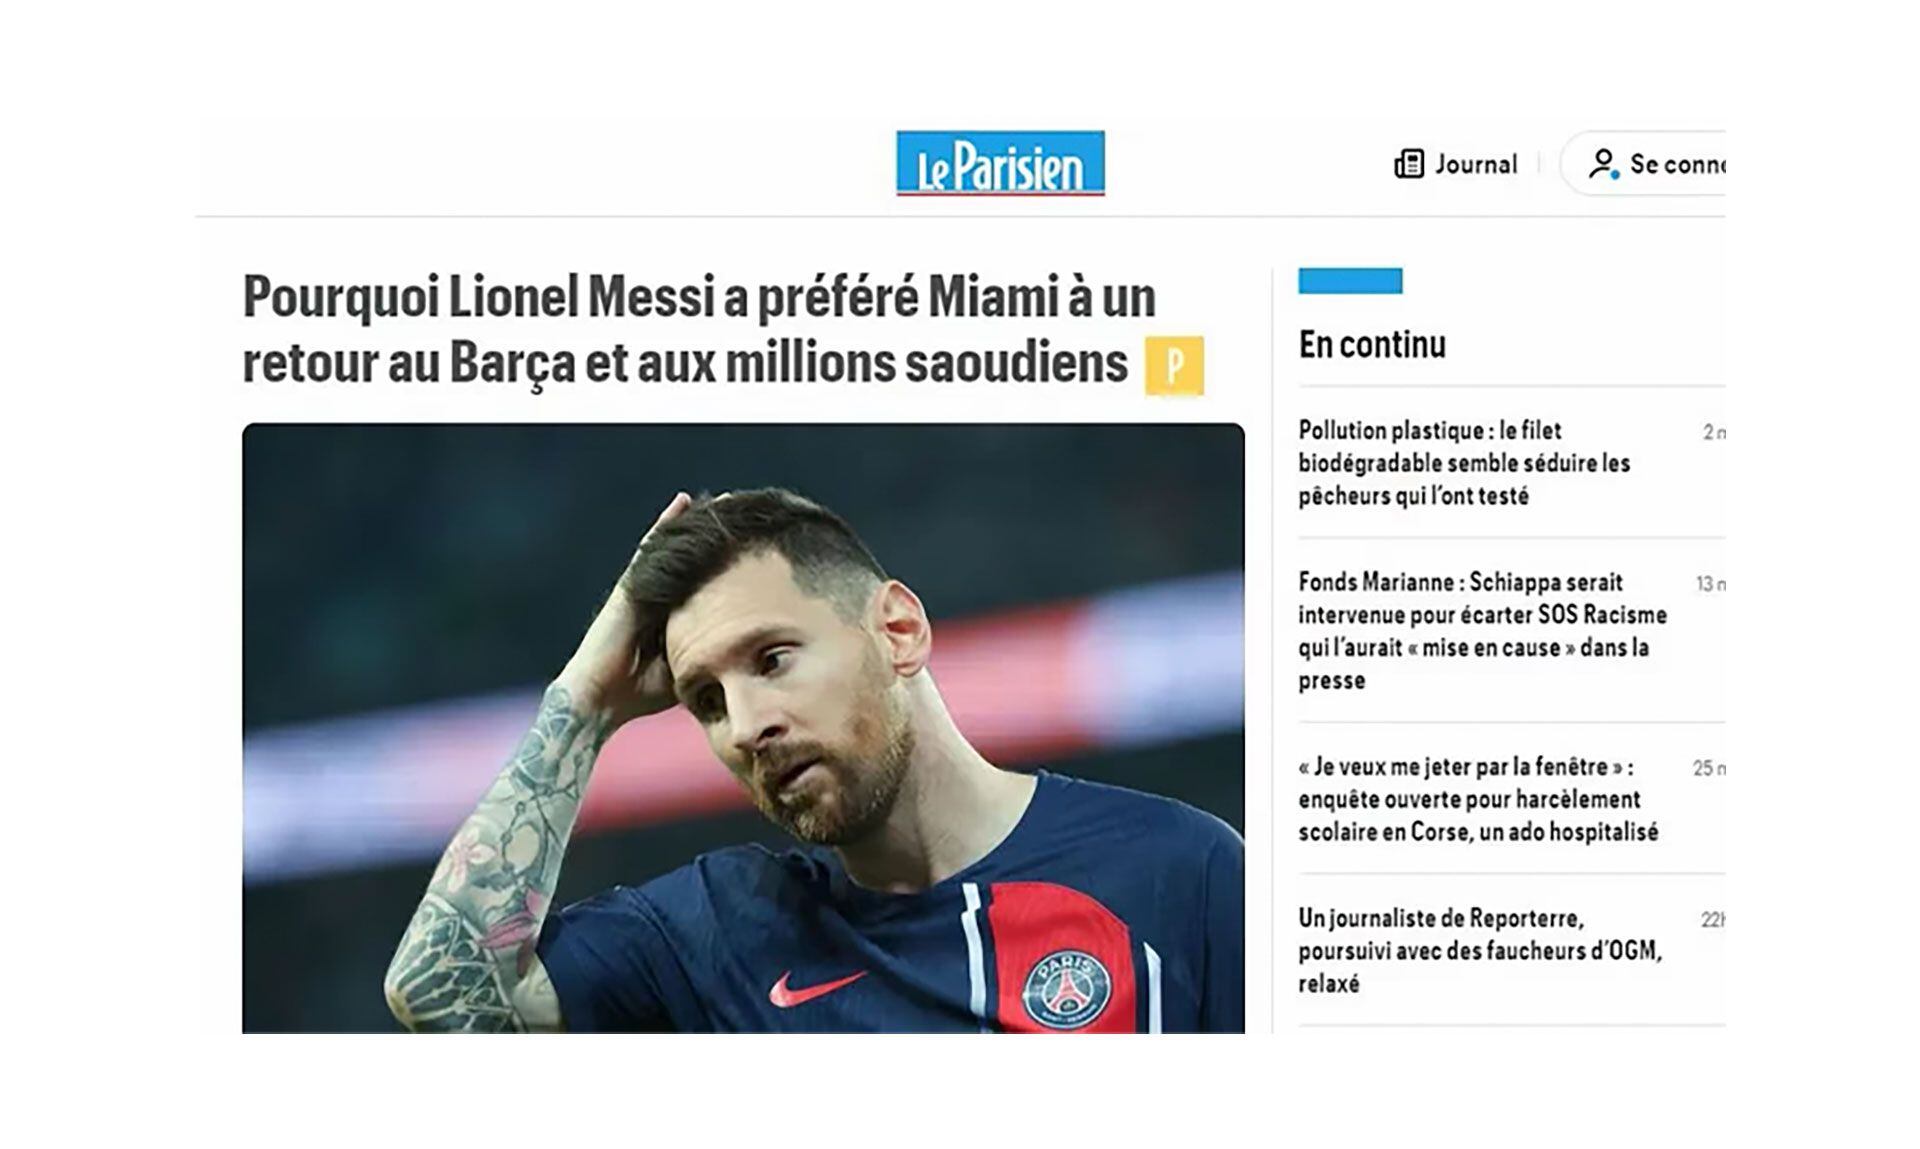Viewport: 1920px width, 1149px height.
Task: Open the Lionel Messi Miami headline
Action: coord(700,329)
